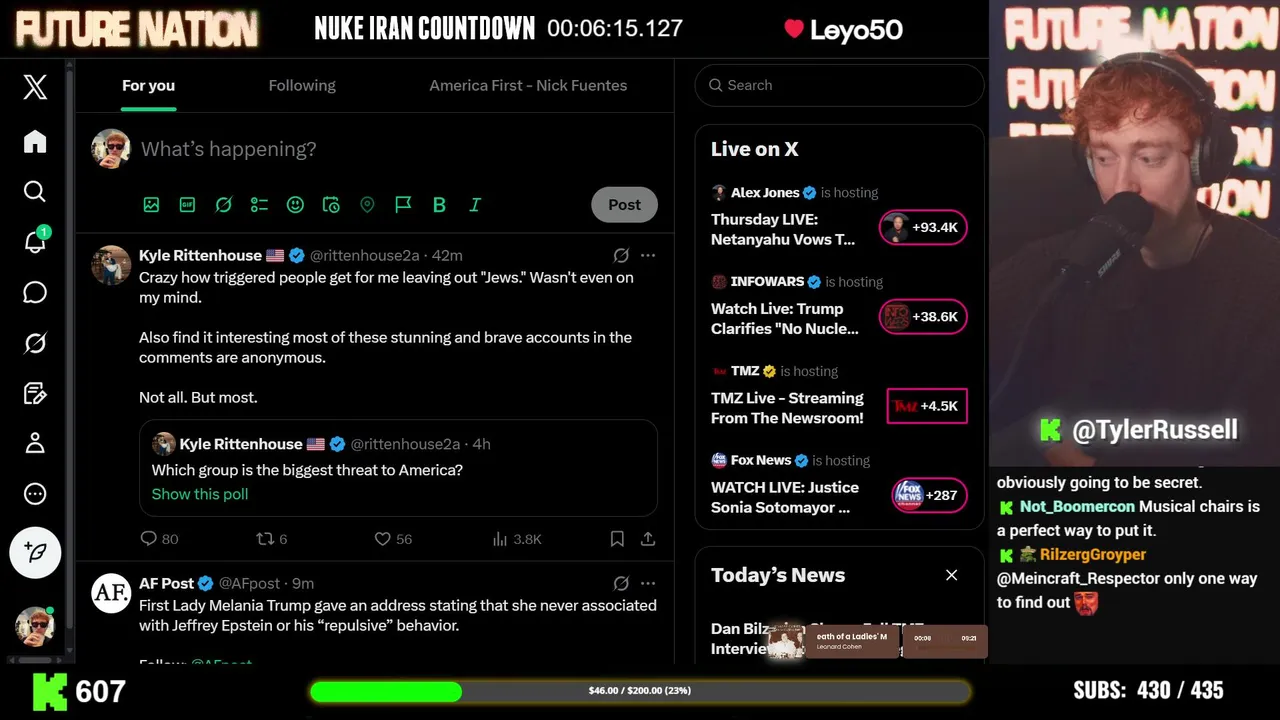Open America First - Nick Fuentes tab
This screenshot has height=720, width=1280.
528,85
